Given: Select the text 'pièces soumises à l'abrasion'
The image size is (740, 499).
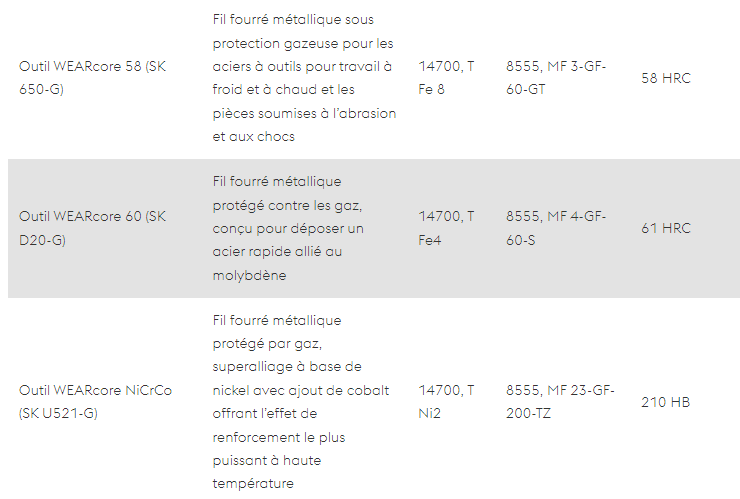Looking at the screenshot, I should point(304,113).
